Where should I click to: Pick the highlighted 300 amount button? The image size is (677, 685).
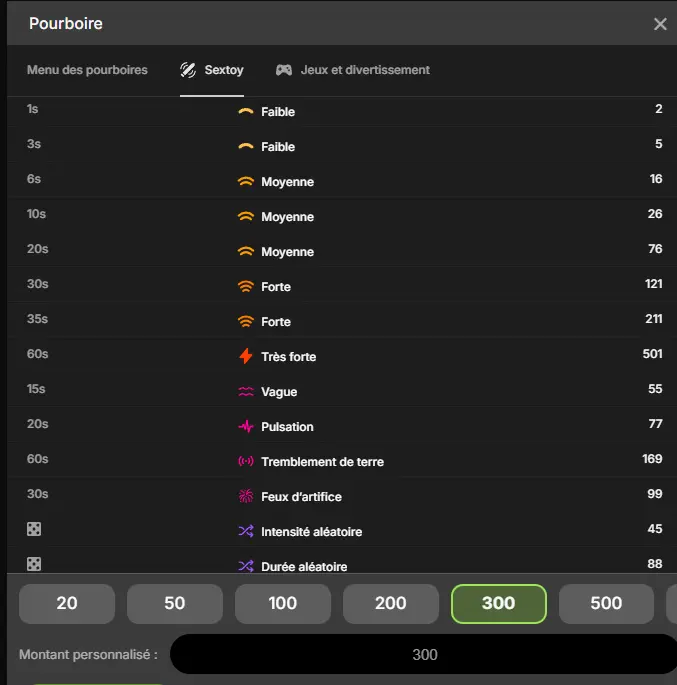point(498,603)
